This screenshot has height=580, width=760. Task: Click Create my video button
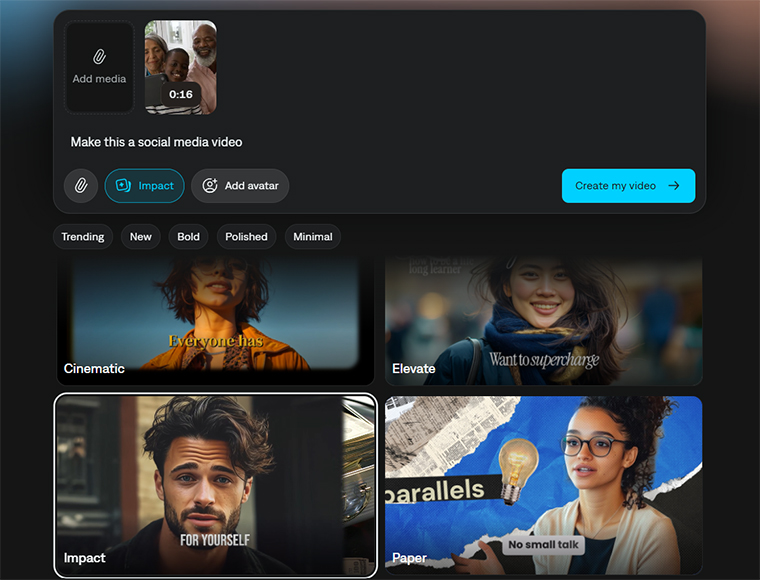click(628, 186)
